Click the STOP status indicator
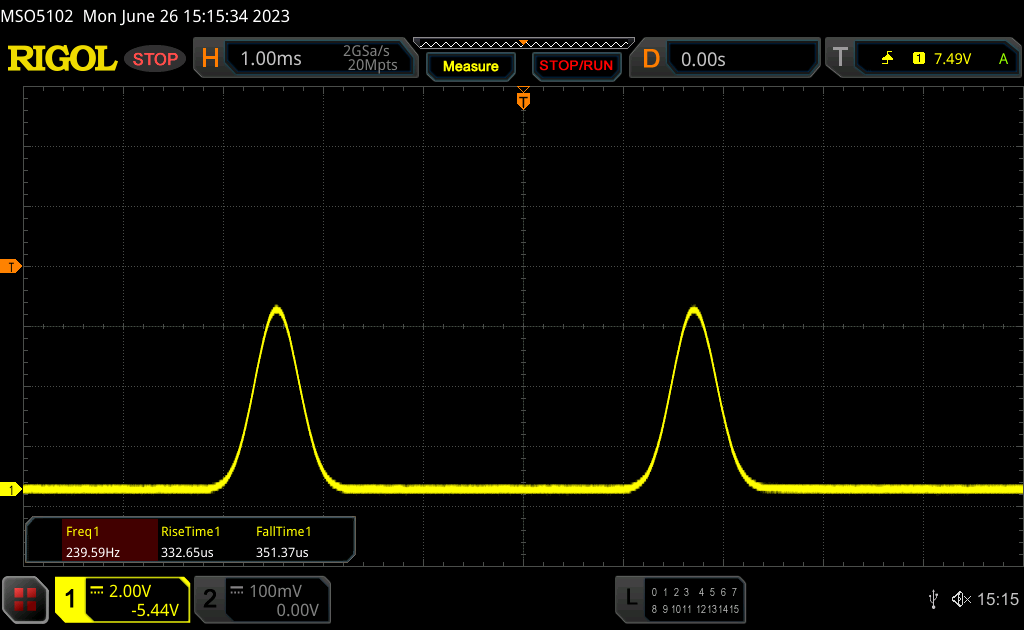Image resolution: width=1024 pixels, height=630 pixels. (155, 59)
